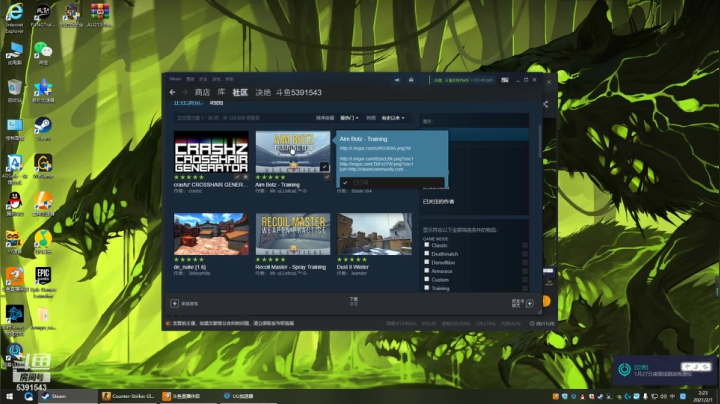The height and width of the screenshot is (404, 720).
Task: Open Internet Explorer desktop icon
Action: (15, 17)
